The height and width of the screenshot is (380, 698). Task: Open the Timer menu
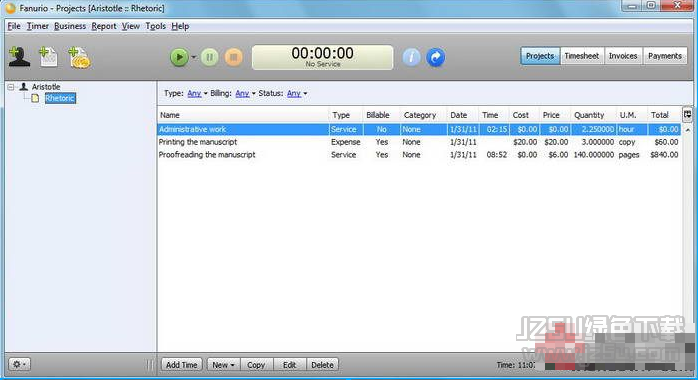37,26
